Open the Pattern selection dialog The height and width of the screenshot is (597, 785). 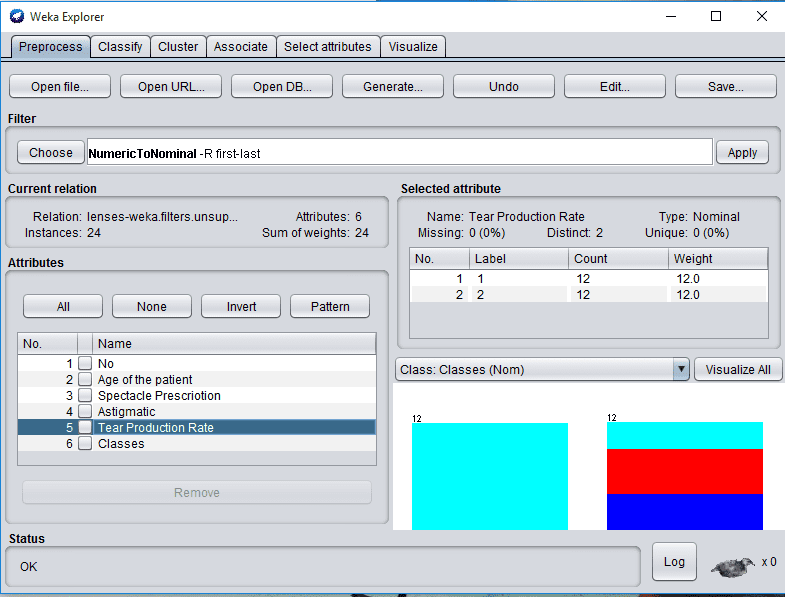click(x=330, y=306)
